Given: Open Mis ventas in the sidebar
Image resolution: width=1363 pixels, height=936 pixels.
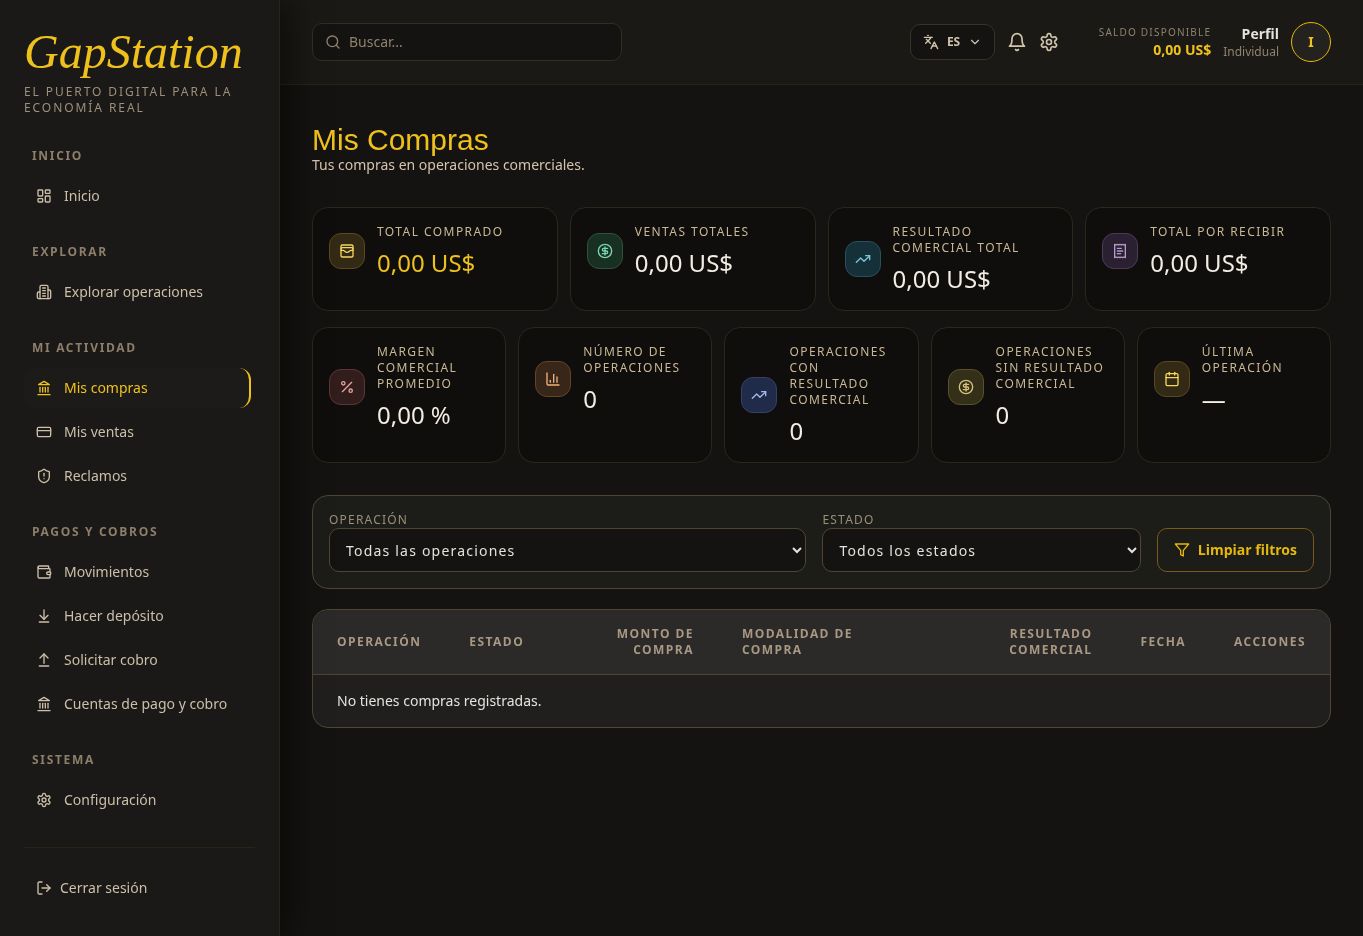Looking at the screenshot, I should pos(139,432).
